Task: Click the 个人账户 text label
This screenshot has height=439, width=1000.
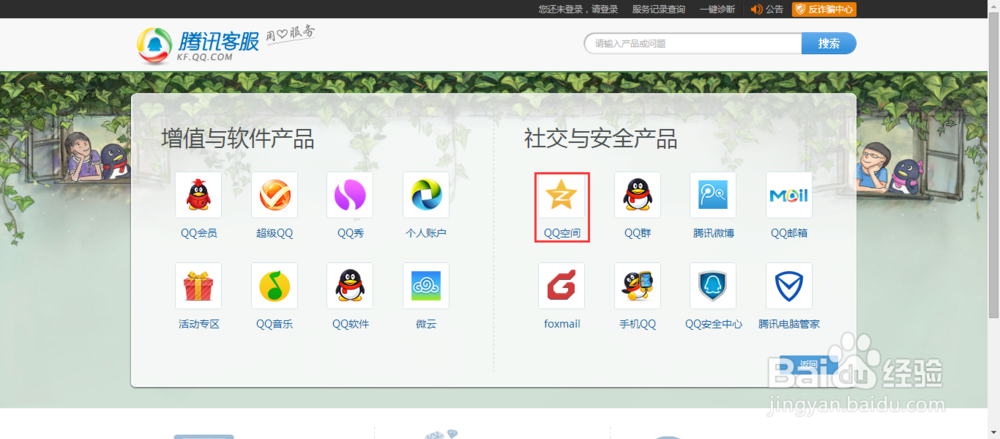Action: click(x=426, y=234)
